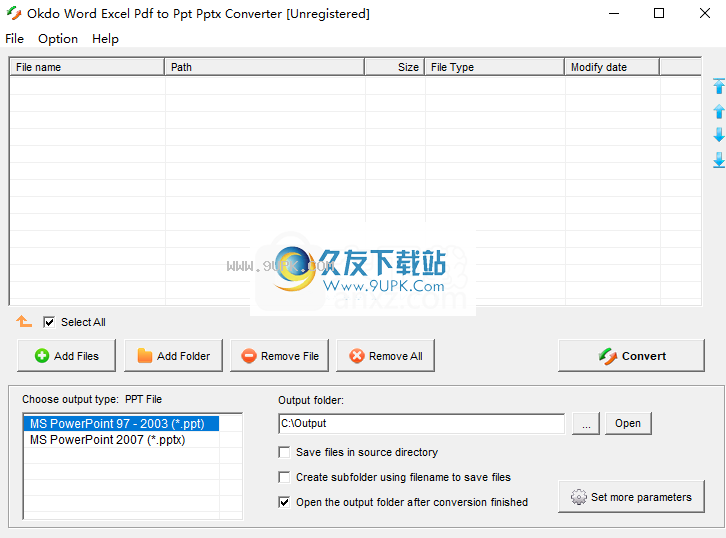Image resolution: width=726 pixels, height=538 pixels.
Task: Open the Help menu
Action: point(105,39)
